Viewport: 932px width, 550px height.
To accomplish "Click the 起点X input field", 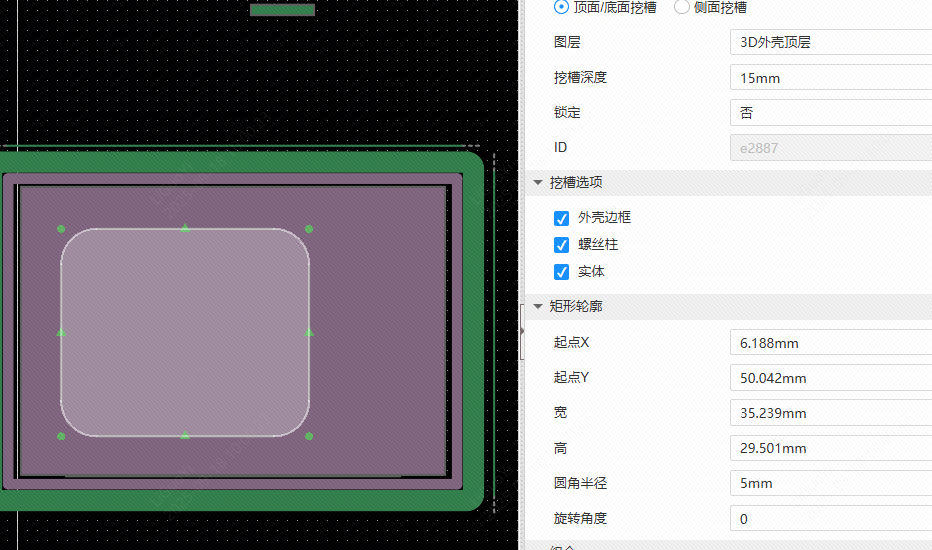I will [x=830, y=343].
